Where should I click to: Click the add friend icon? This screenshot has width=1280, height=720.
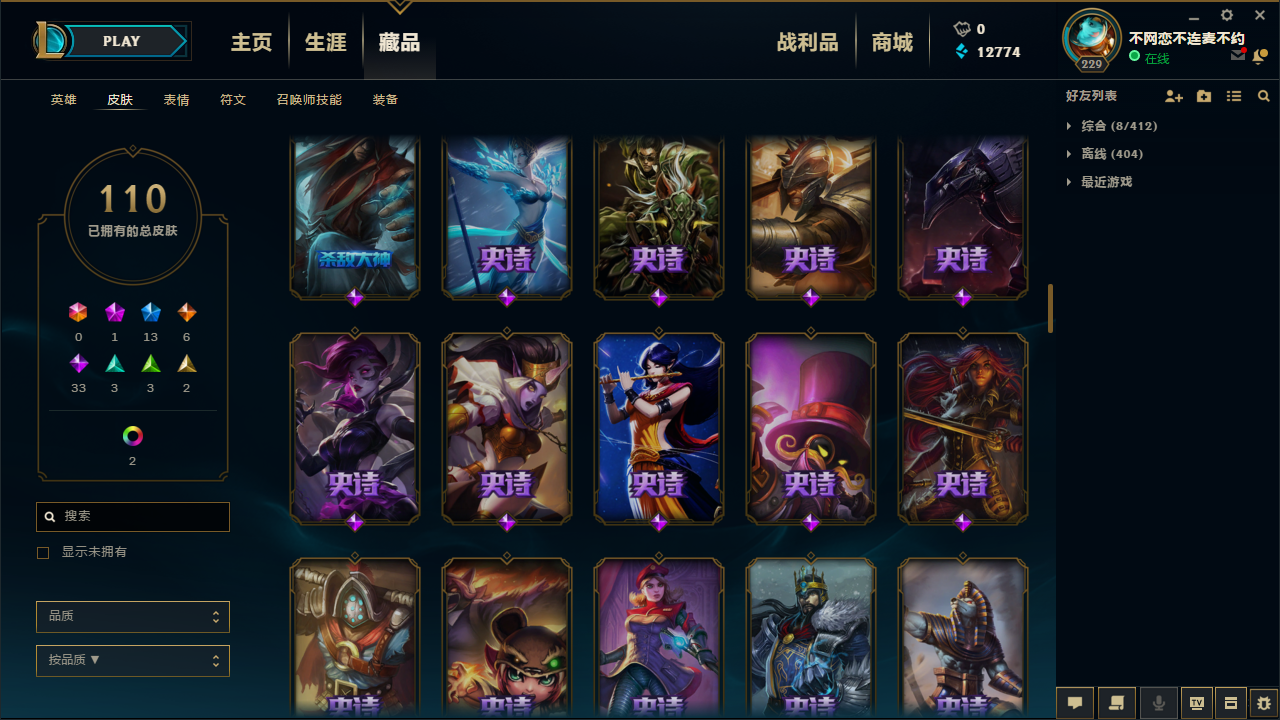1174,96
